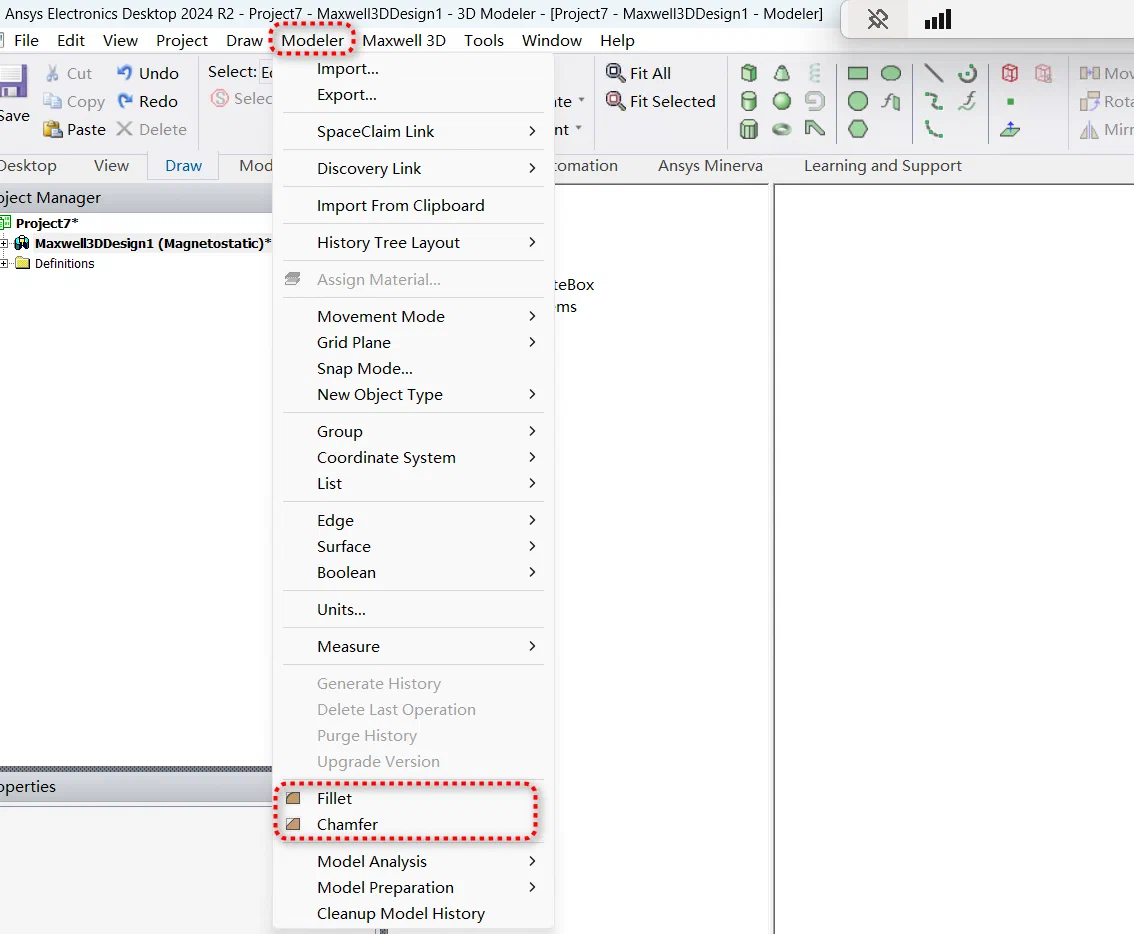The width and height of the screenshot is (1134, 934).
Task: Select the Draw Sphere tool icon
Action: (x=782, y=101)
